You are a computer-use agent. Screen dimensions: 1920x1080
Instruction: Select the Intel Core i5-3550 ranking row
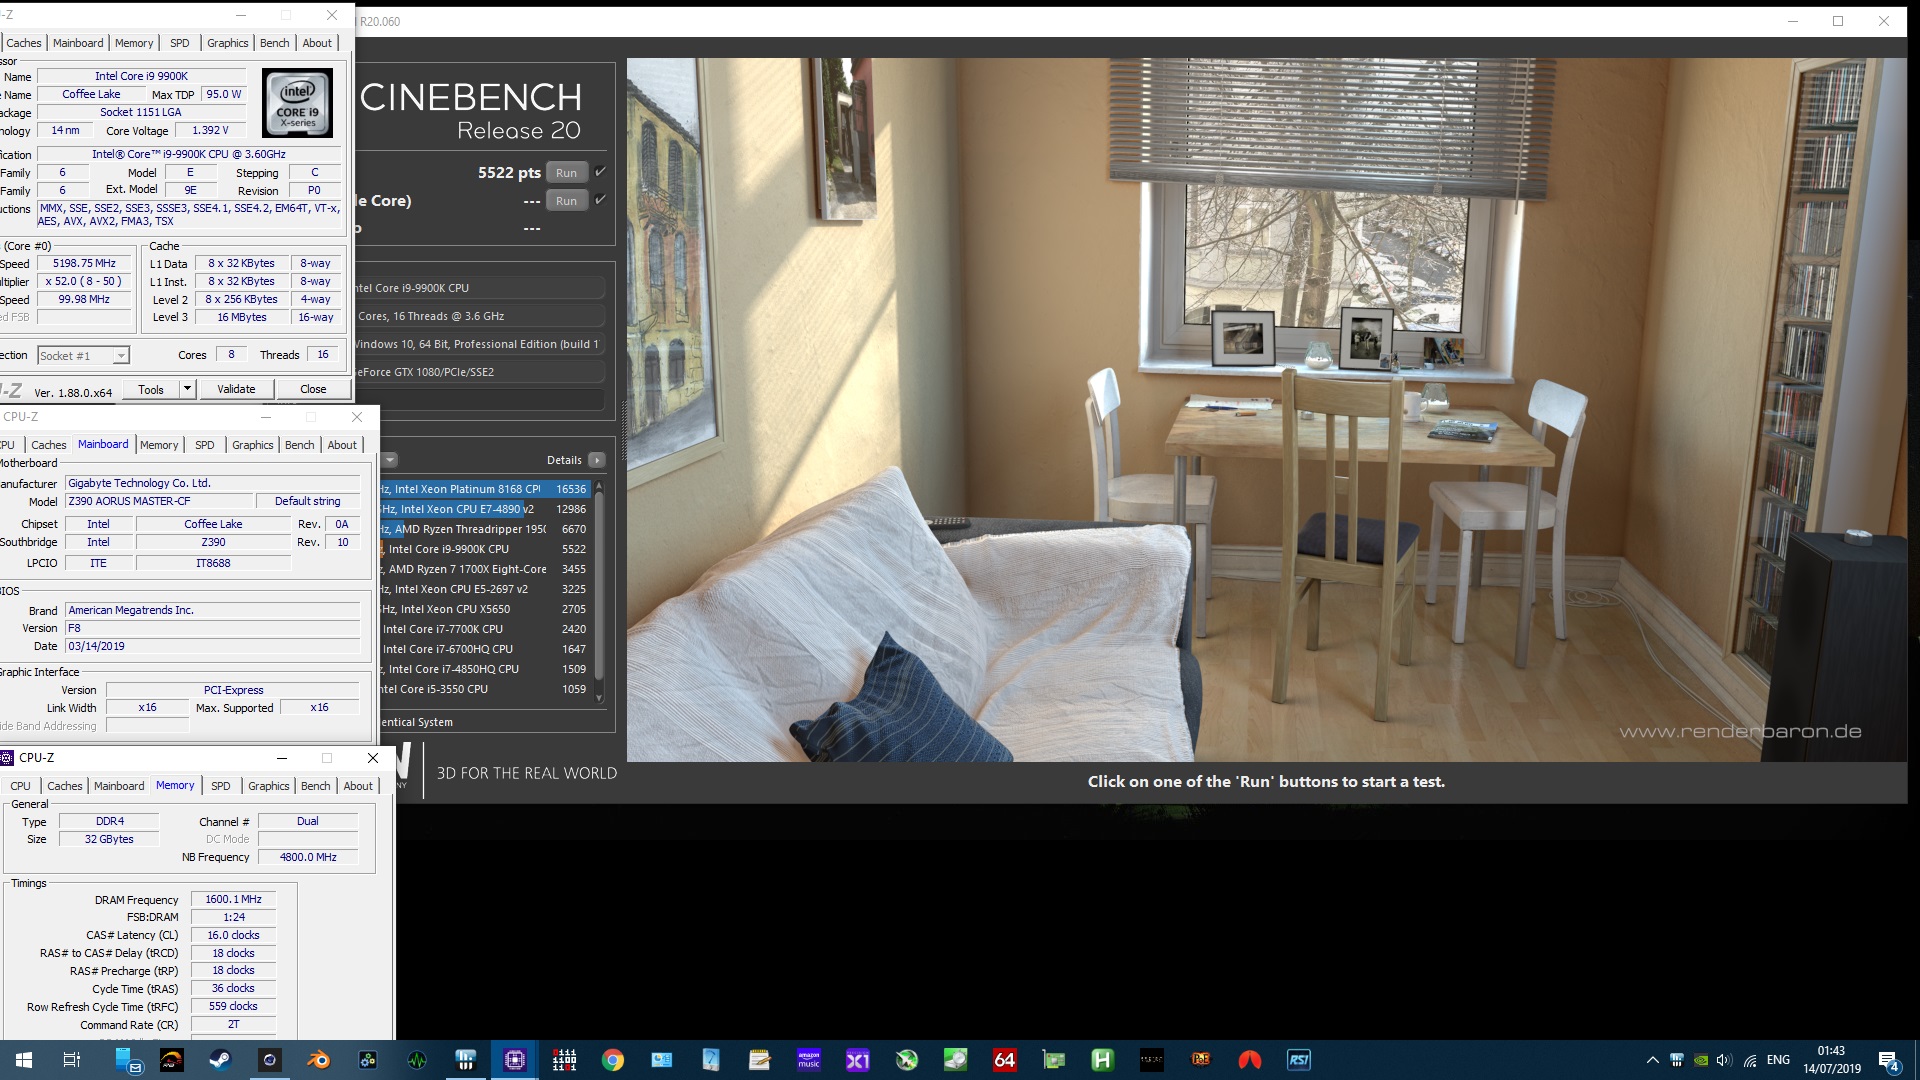point(484,689)
